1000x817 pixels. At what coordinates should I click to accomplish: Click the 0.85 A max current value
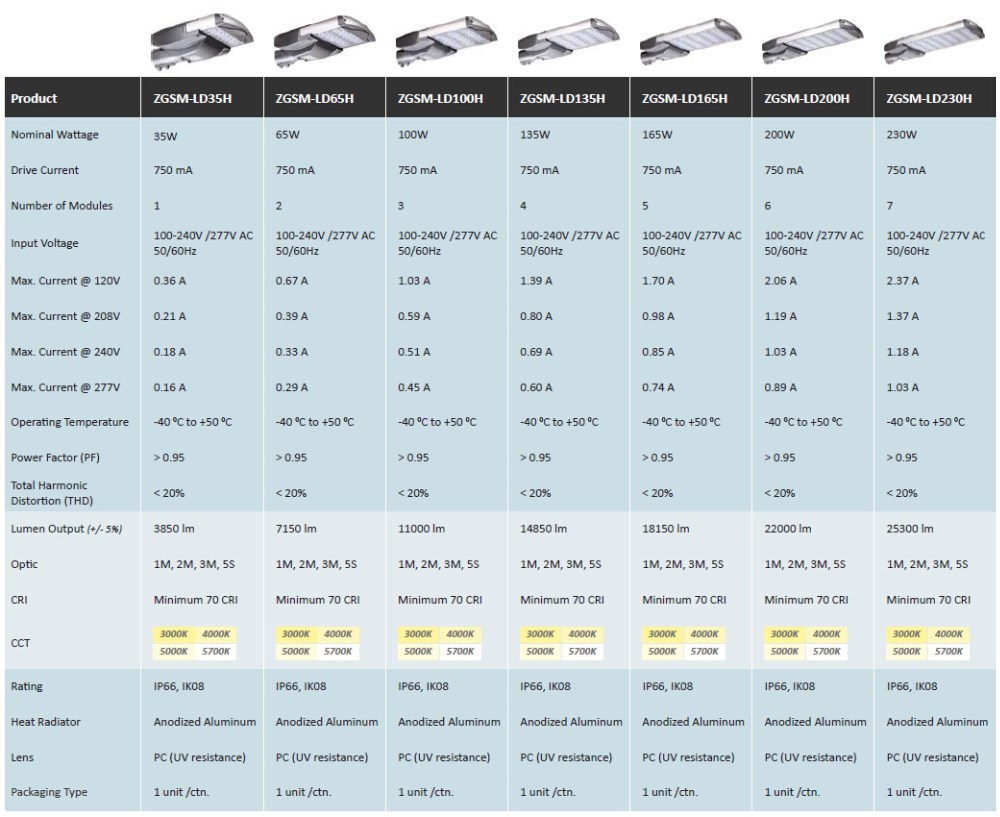(x=658, y=351)
